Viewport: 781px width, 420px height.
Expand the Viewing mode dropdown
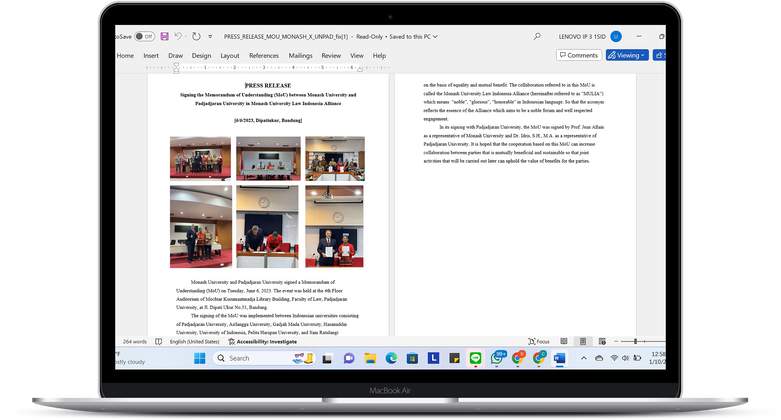pos(627,55)
